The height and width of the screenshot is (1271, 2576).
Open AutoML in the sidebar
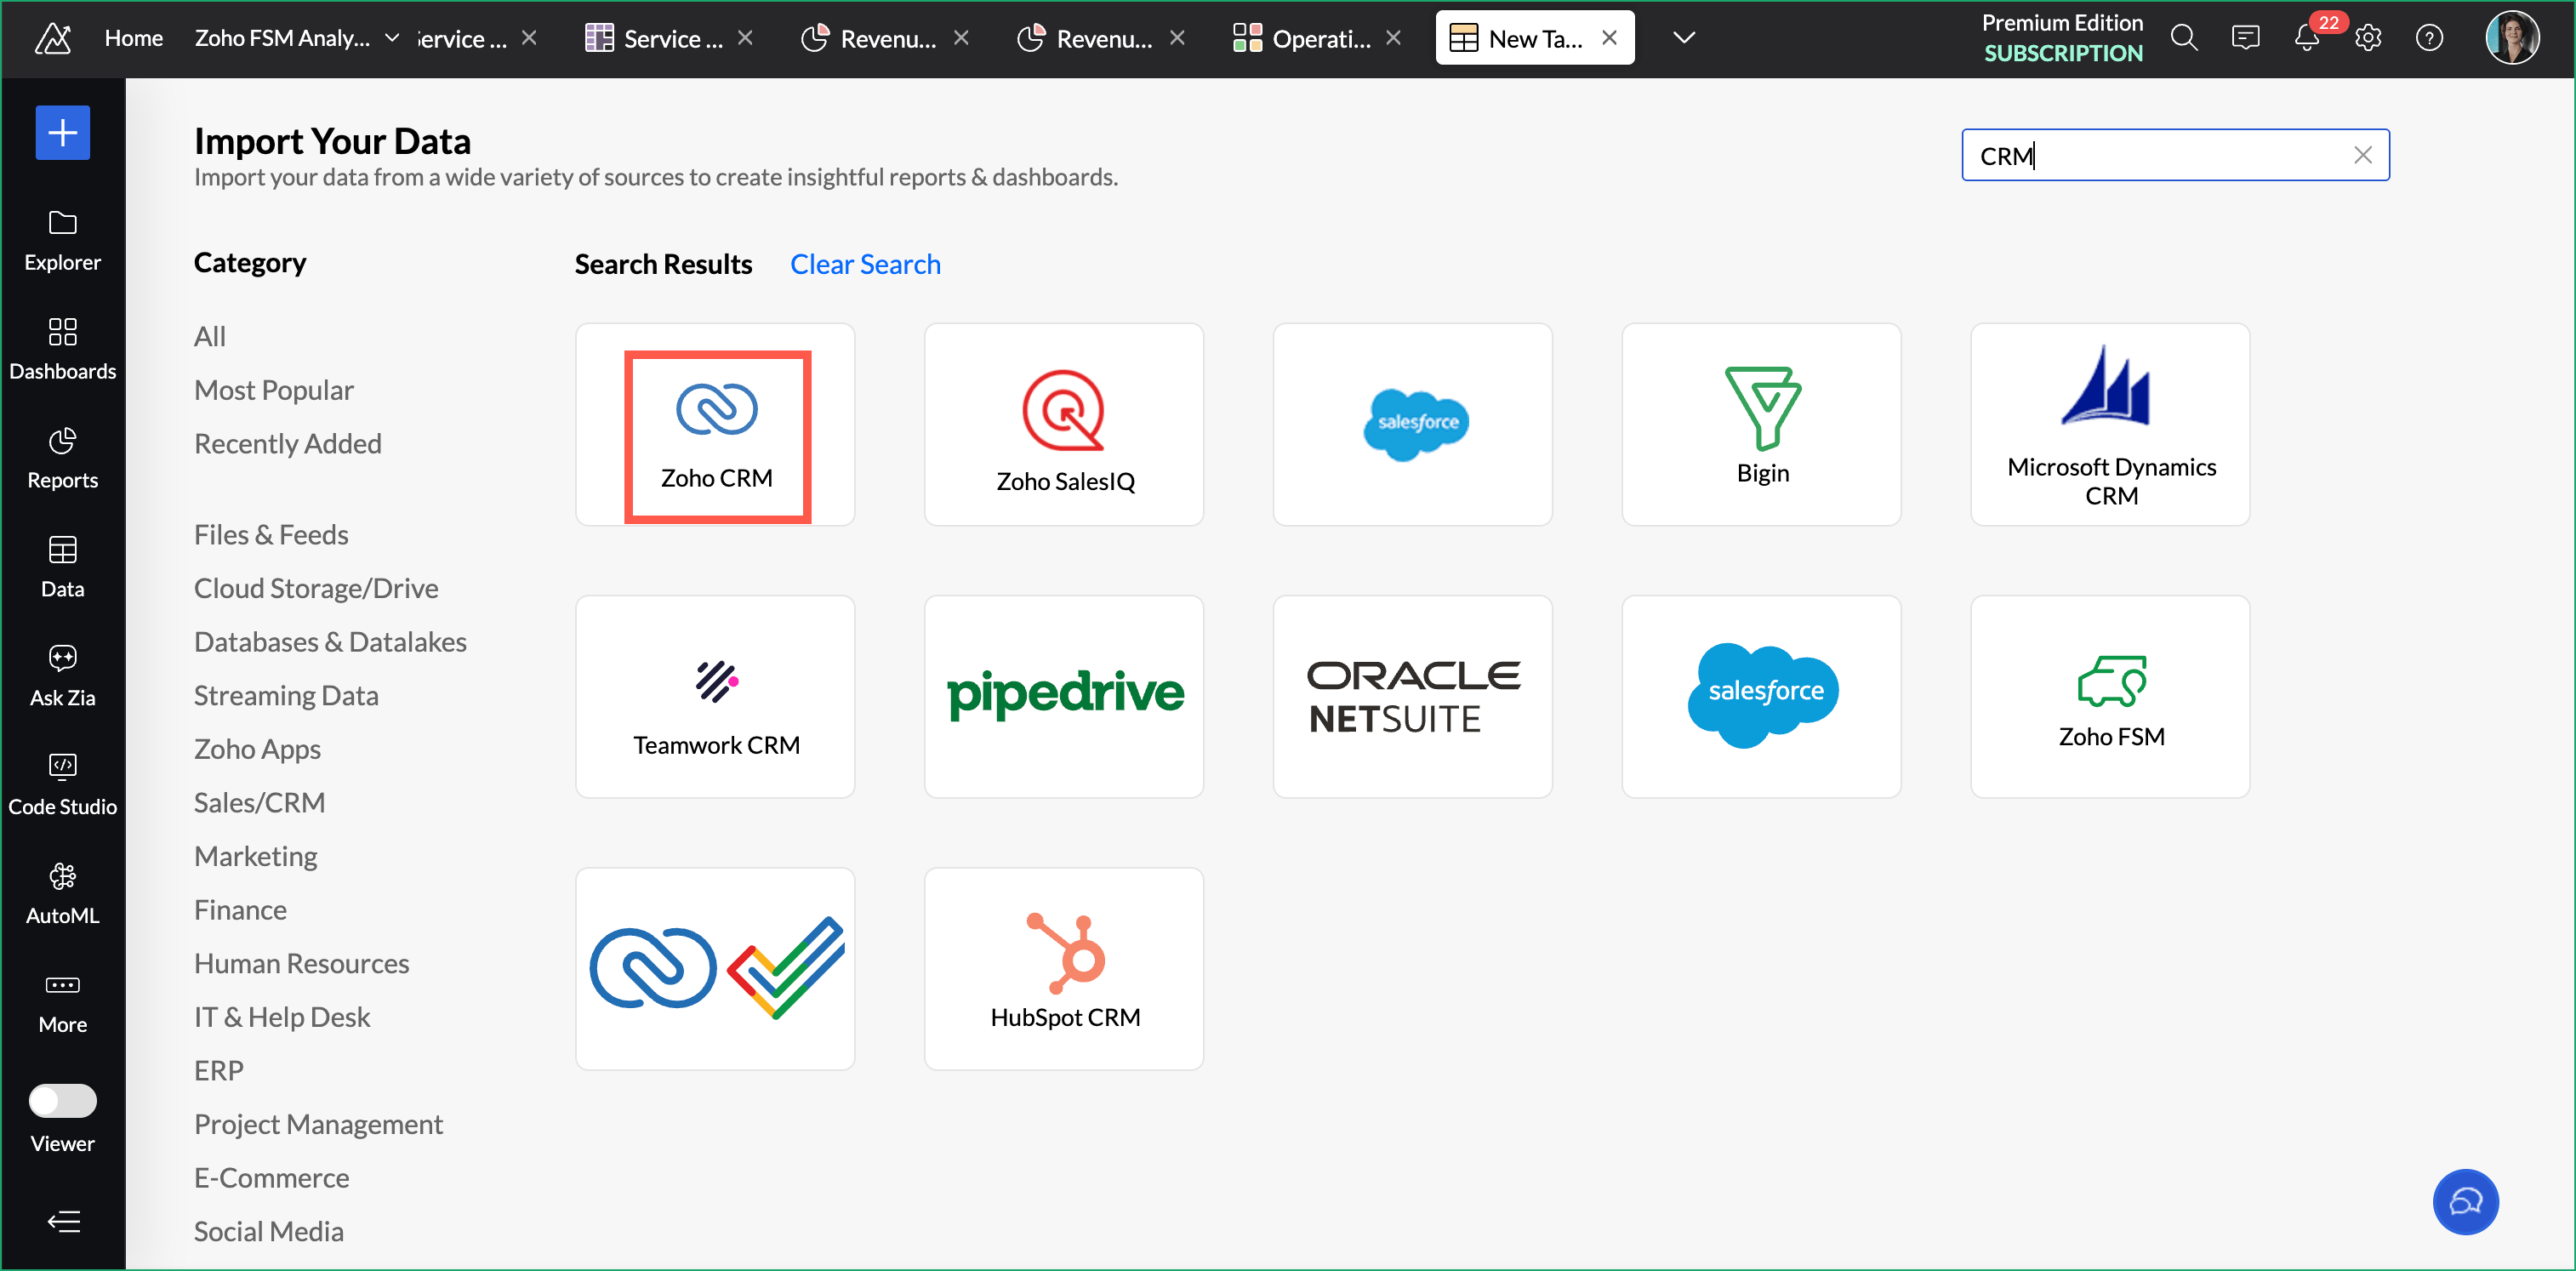(x=62, y=893)
